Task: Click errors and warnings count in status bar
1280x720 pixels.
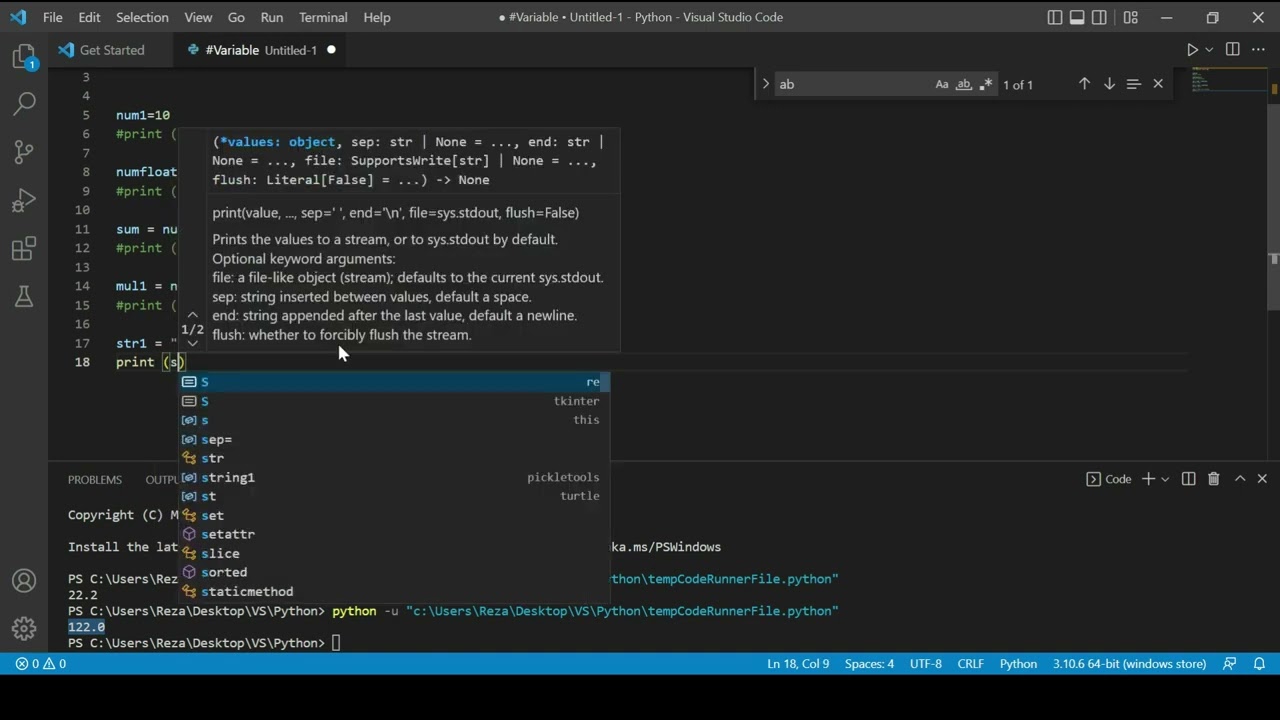Action: tap(41, 664)
